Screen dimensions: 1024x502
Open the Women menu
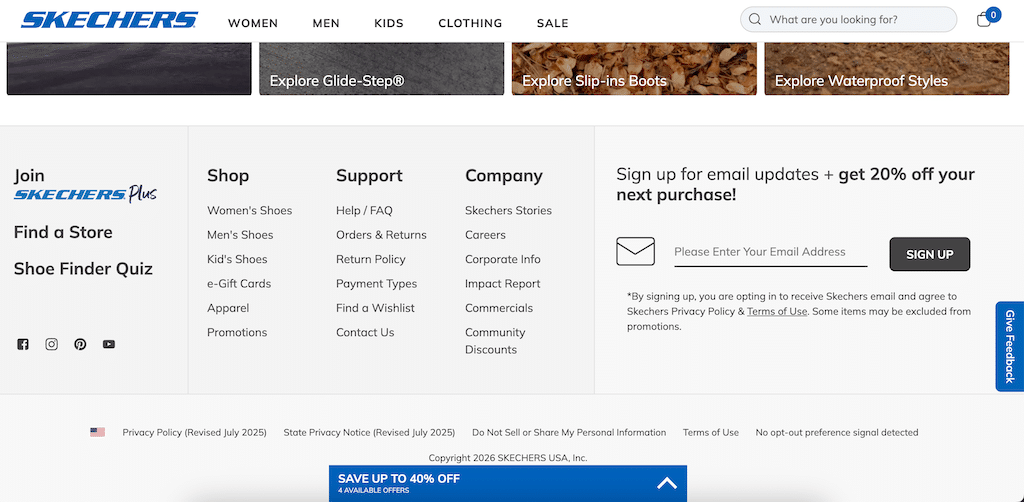[253, 23]
